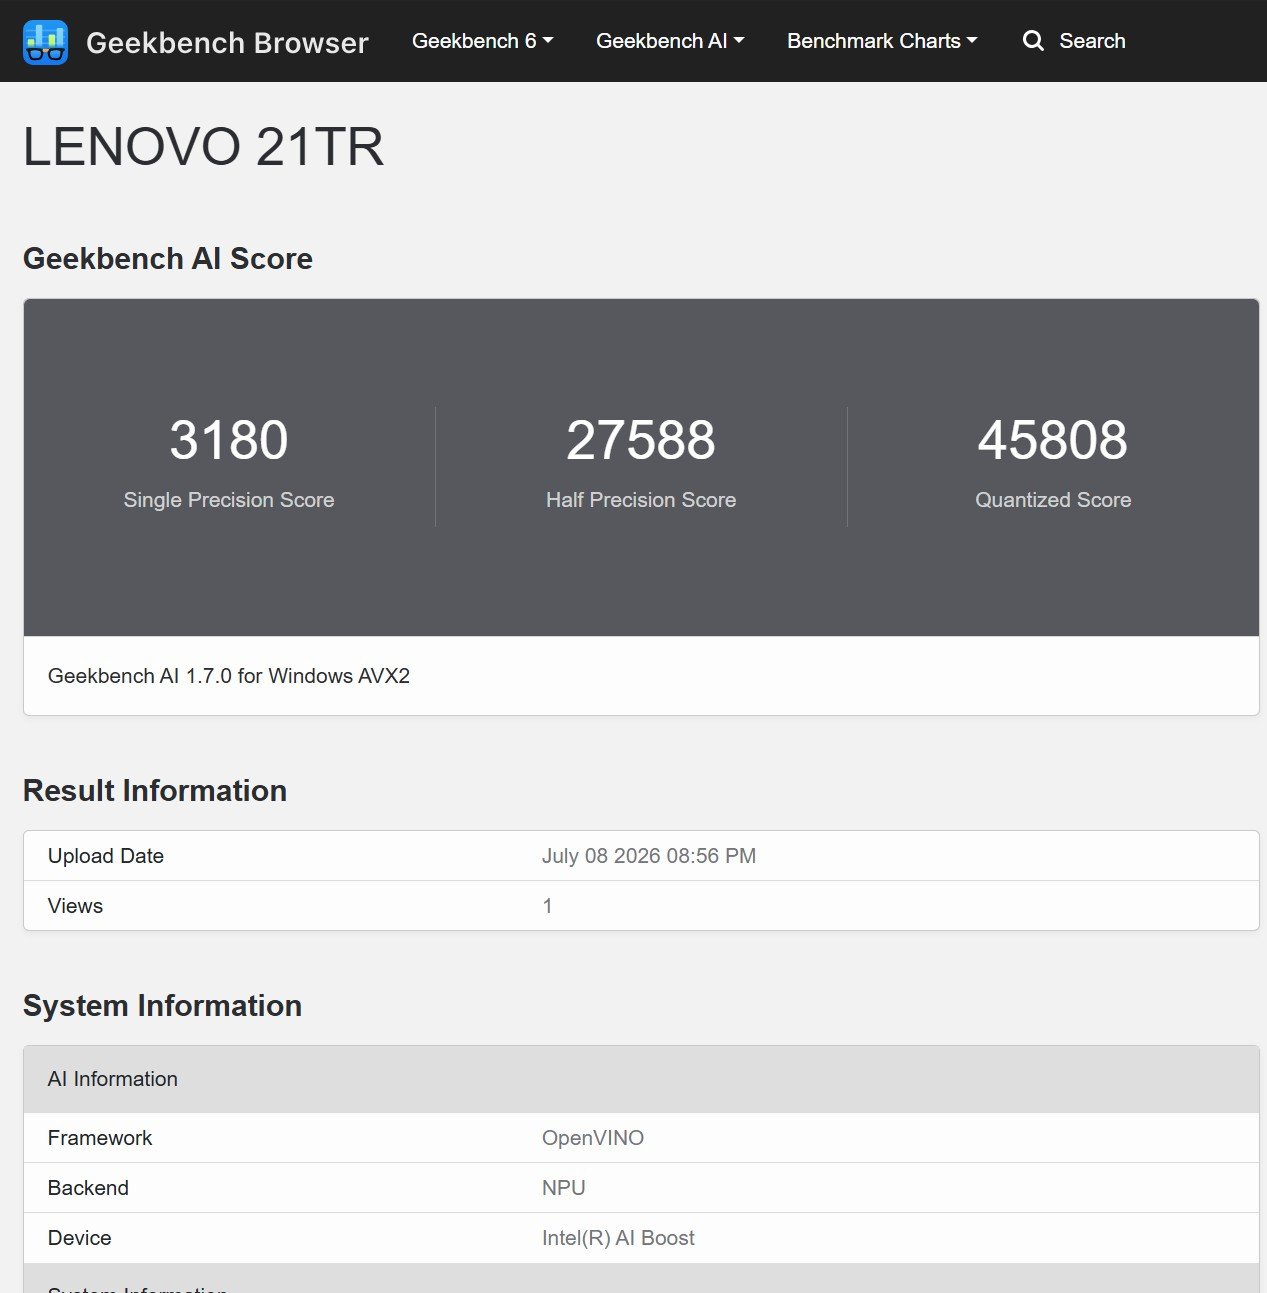Click the Views row label
Image resolution: width=1267 pixels, height=1293 pixels.
pyautogui.click(x=75, y=906)
